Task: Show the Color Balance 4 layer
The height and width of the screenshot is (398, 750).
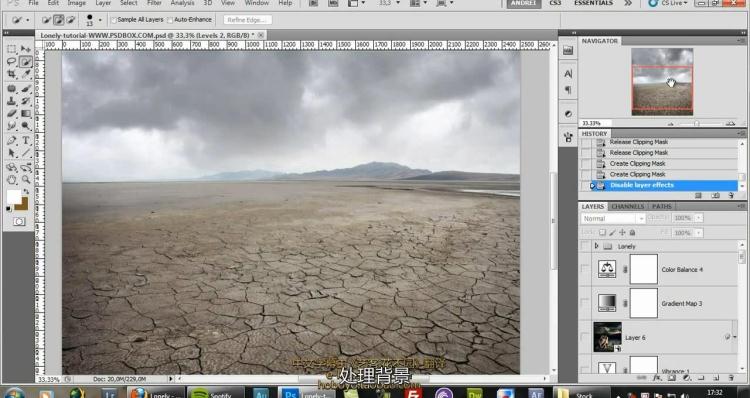Action: coord(585,269)
